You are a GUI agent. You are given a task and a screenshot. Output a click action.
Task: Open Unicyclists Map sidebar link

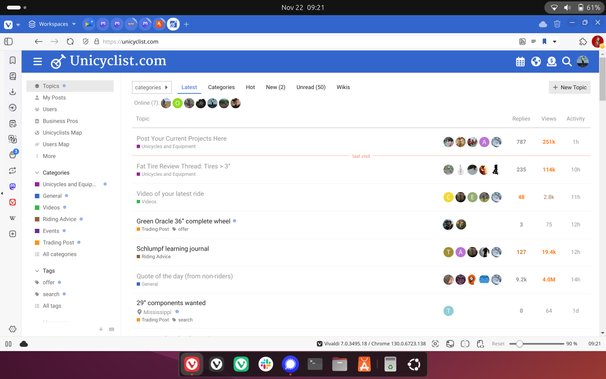tap(62, 133)
